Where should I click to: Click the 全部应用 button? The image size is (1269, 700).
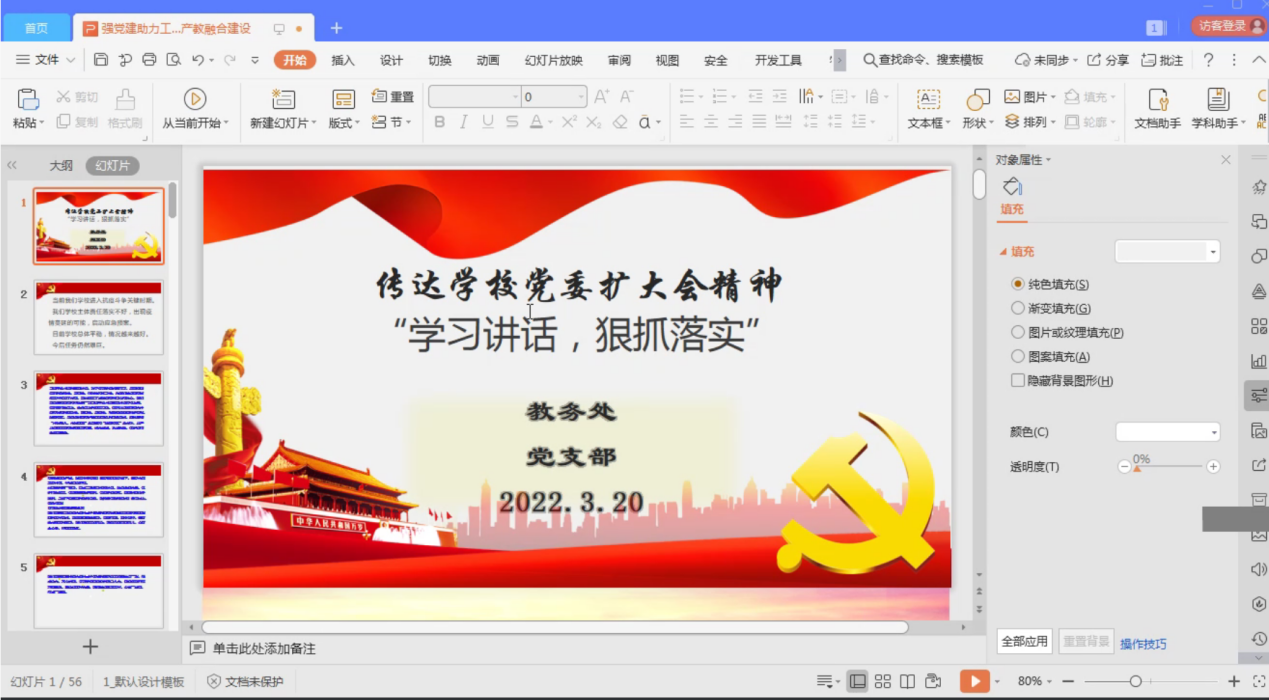coord(1025,642)
